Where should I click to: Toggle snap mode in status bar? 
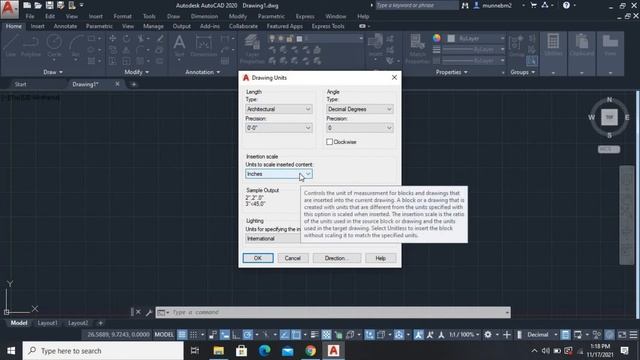tap(194, 335)
